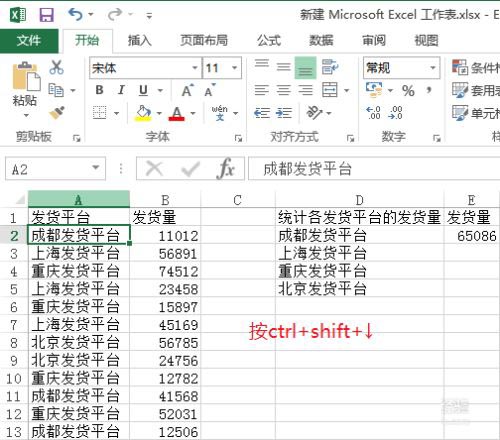Expand the 粘贴 paste options arrow
500x440 pixels.
[26, 116]
